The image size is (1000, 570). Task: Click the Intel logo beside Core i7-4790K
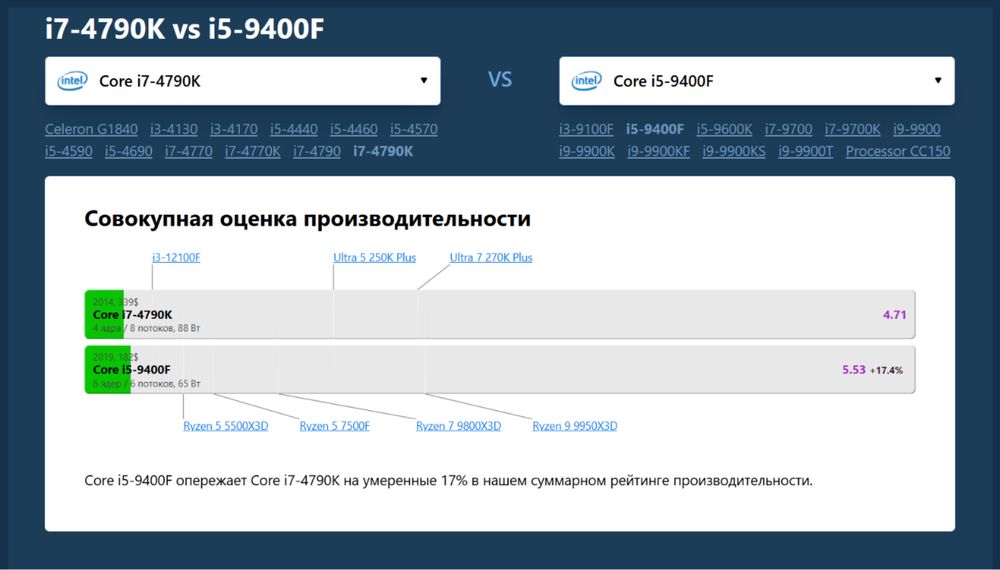click(72, 81)
